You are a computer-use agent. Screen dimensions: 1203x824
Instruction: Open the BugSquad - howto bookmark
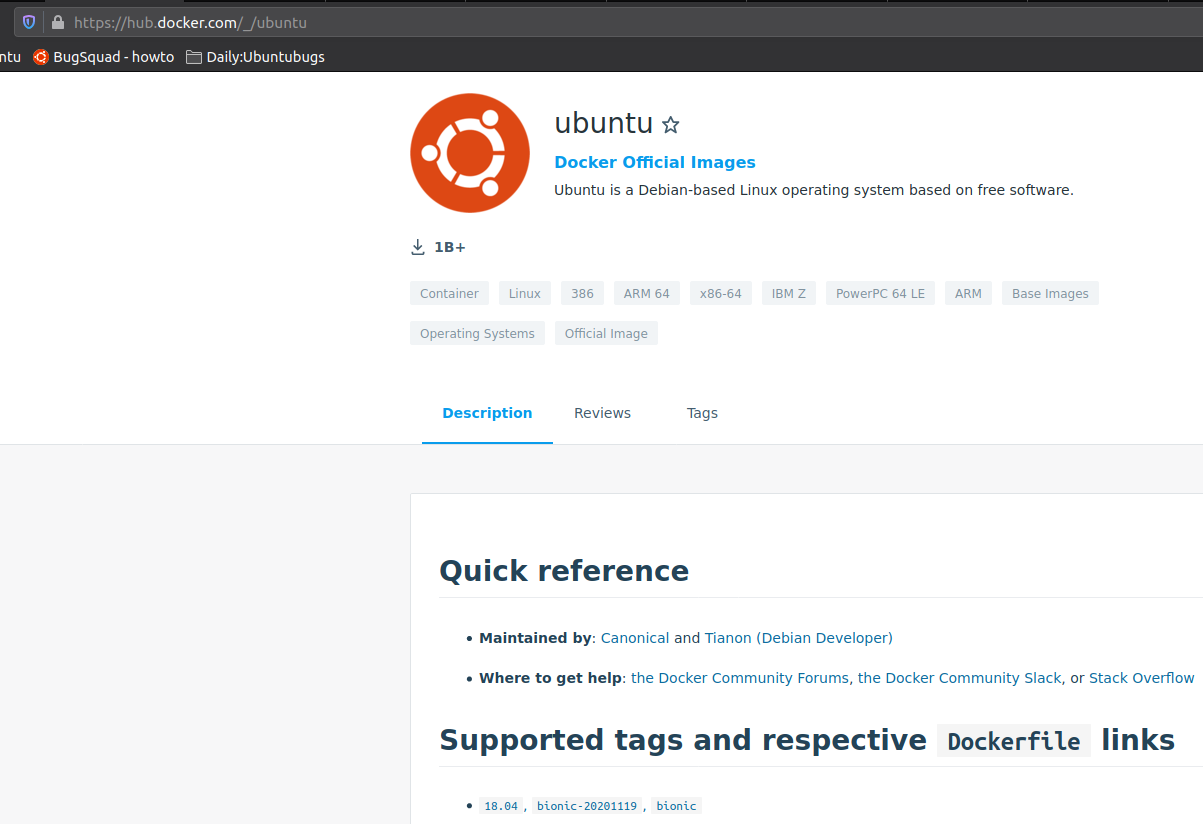103,57
